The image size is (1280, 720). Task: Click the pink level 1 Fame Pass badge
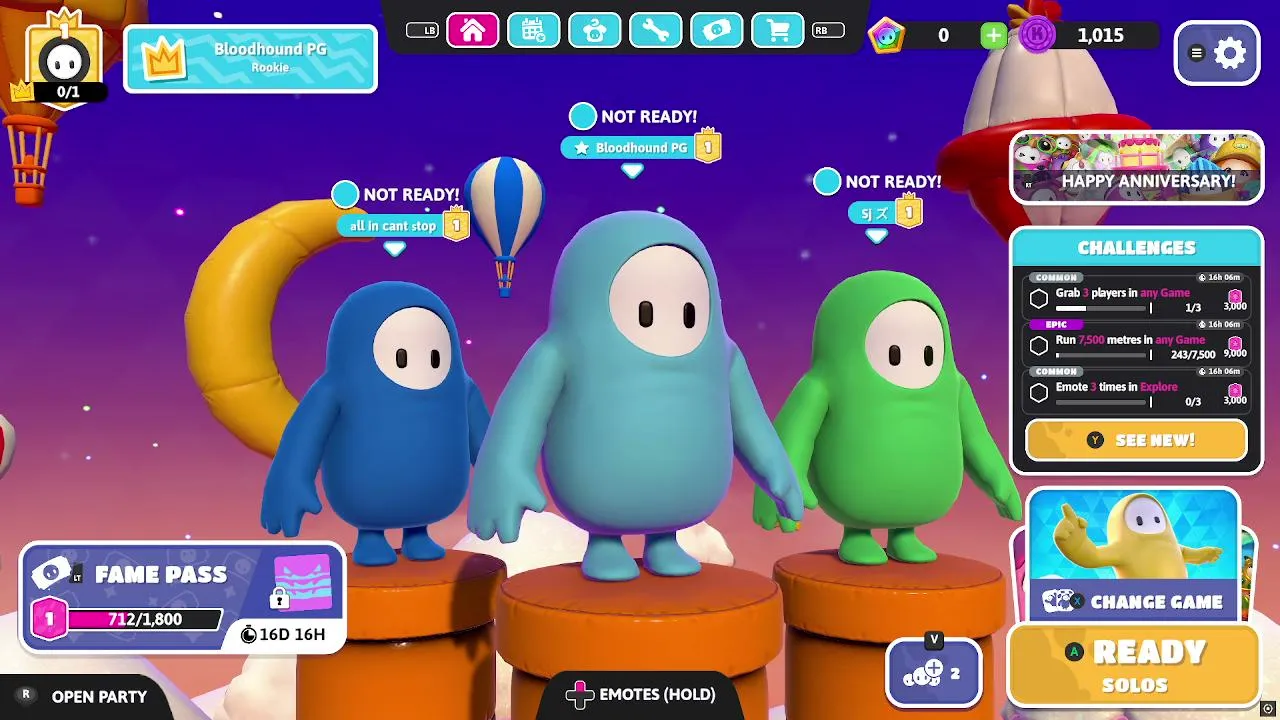pos(48,619)
